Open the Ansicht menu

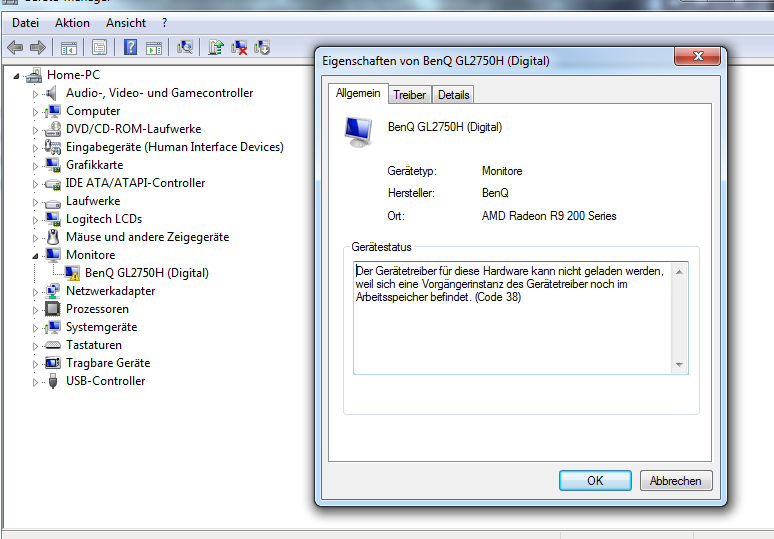[x=126, y=23]
